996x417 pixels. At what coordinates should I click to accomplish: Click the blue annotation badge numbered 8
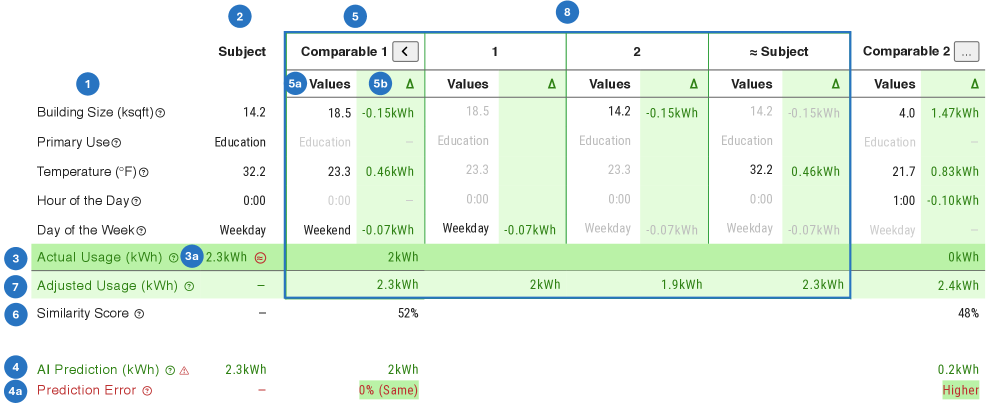(x=568, y=12)
